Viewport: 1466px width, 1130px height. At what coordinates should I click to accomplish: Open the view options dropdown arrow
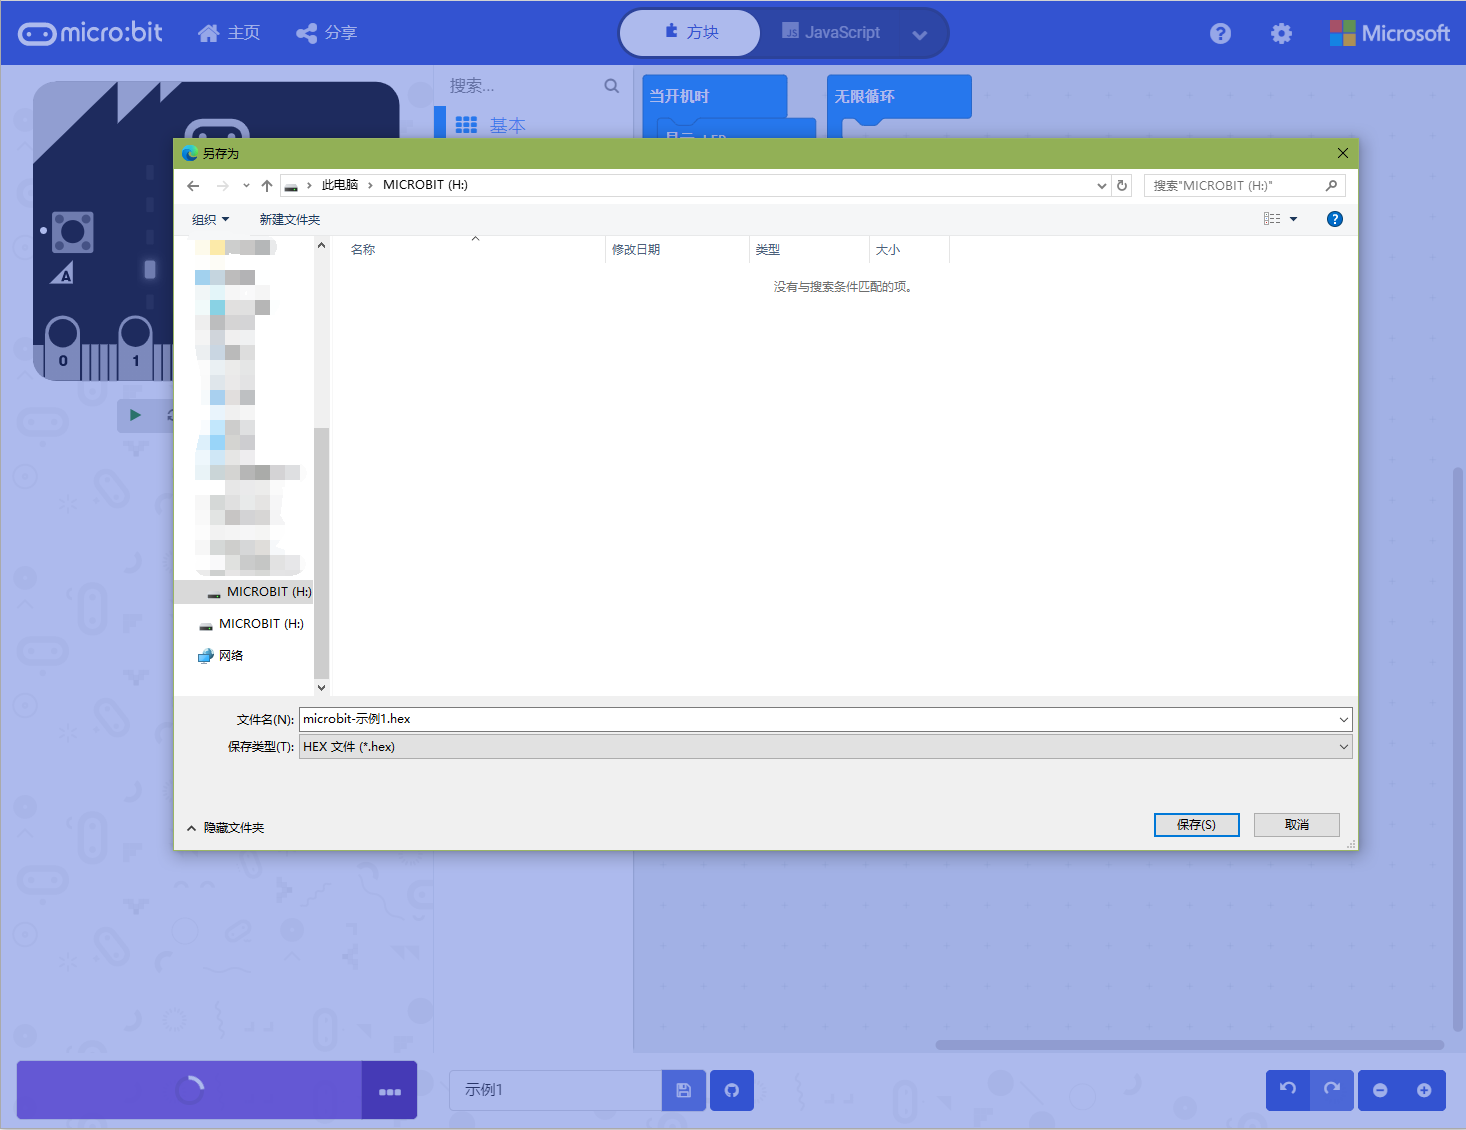tap(1293, 220)
